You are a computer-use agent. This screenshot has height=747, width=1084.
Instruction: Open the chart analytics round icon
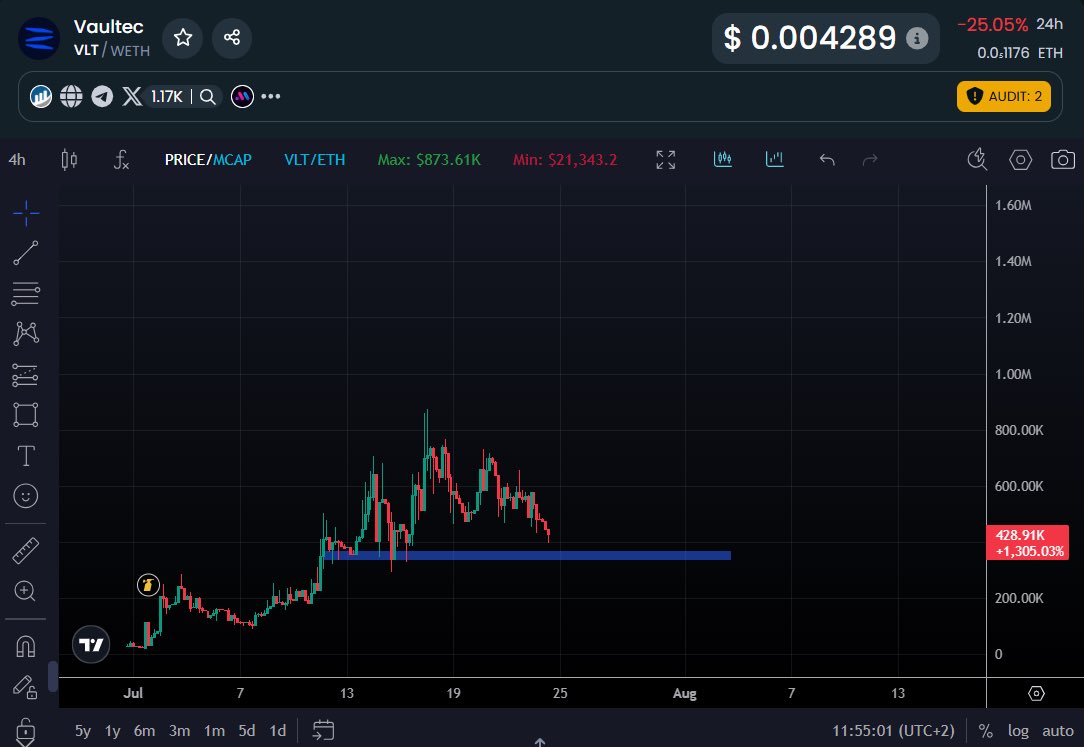(41, 96)
